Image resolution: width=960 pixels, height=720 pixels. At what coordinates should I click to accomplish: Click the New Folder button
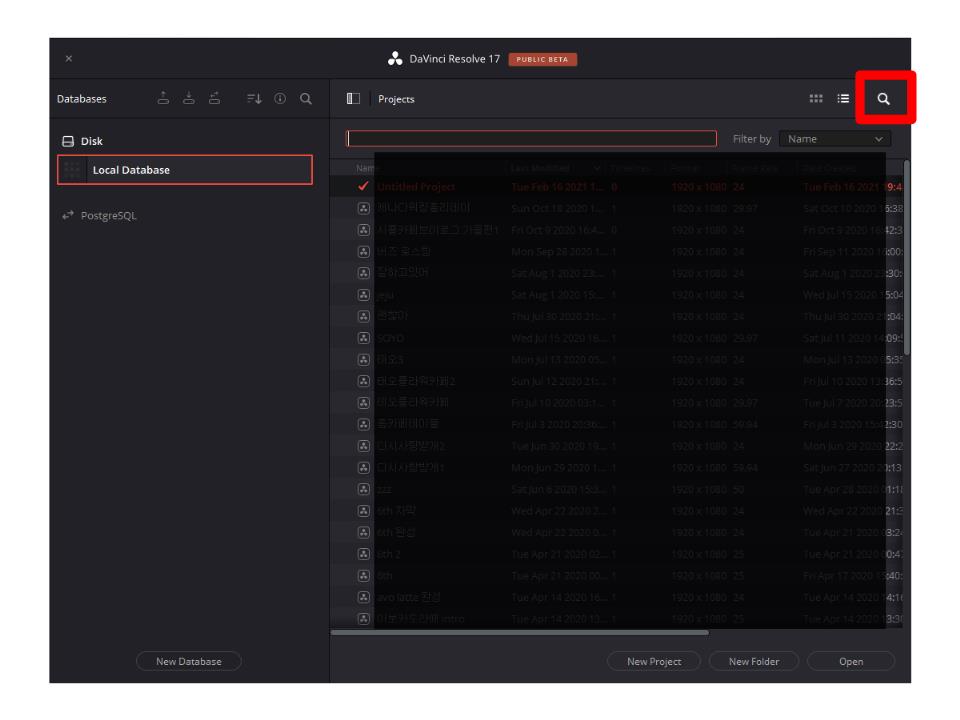tap(754, 661)
